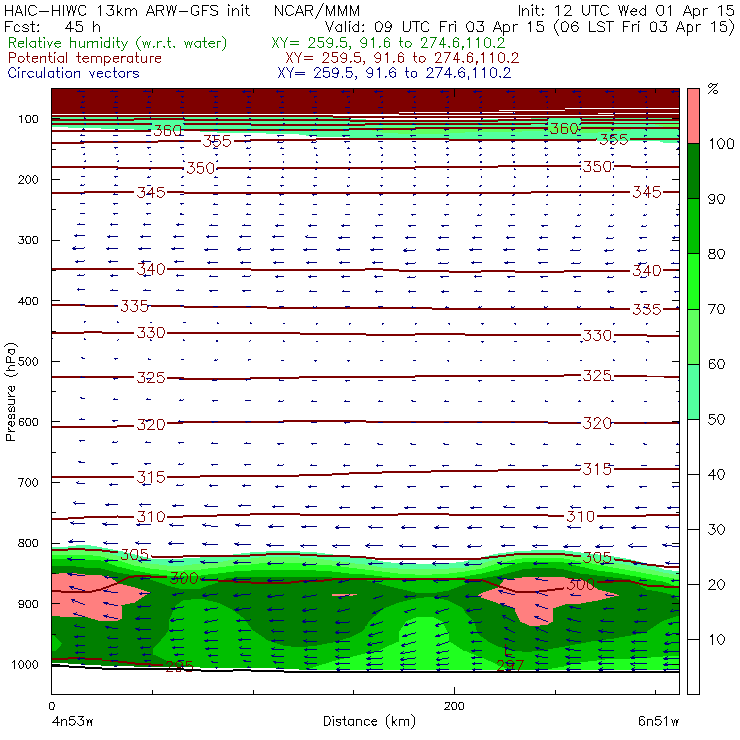Click the darkest green 90–100% colorbar segment
This screenshot has height=740, width=740.
[693, 171]
